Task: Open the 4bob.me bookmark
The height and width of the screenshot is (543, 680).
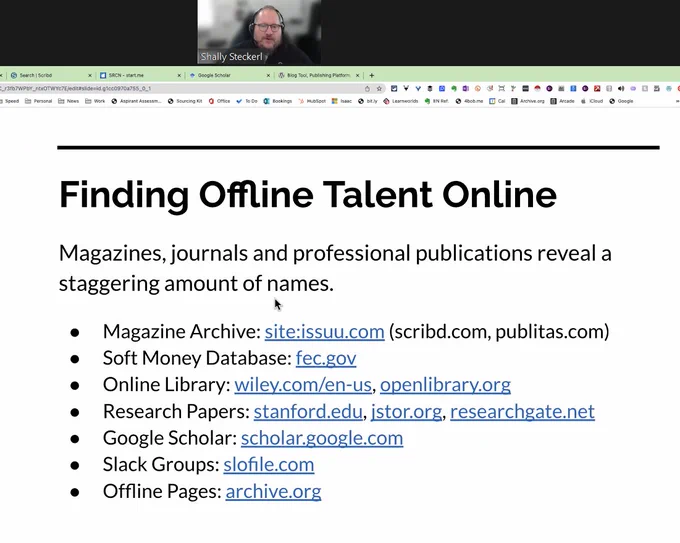Action: click(x=469, y=101)
